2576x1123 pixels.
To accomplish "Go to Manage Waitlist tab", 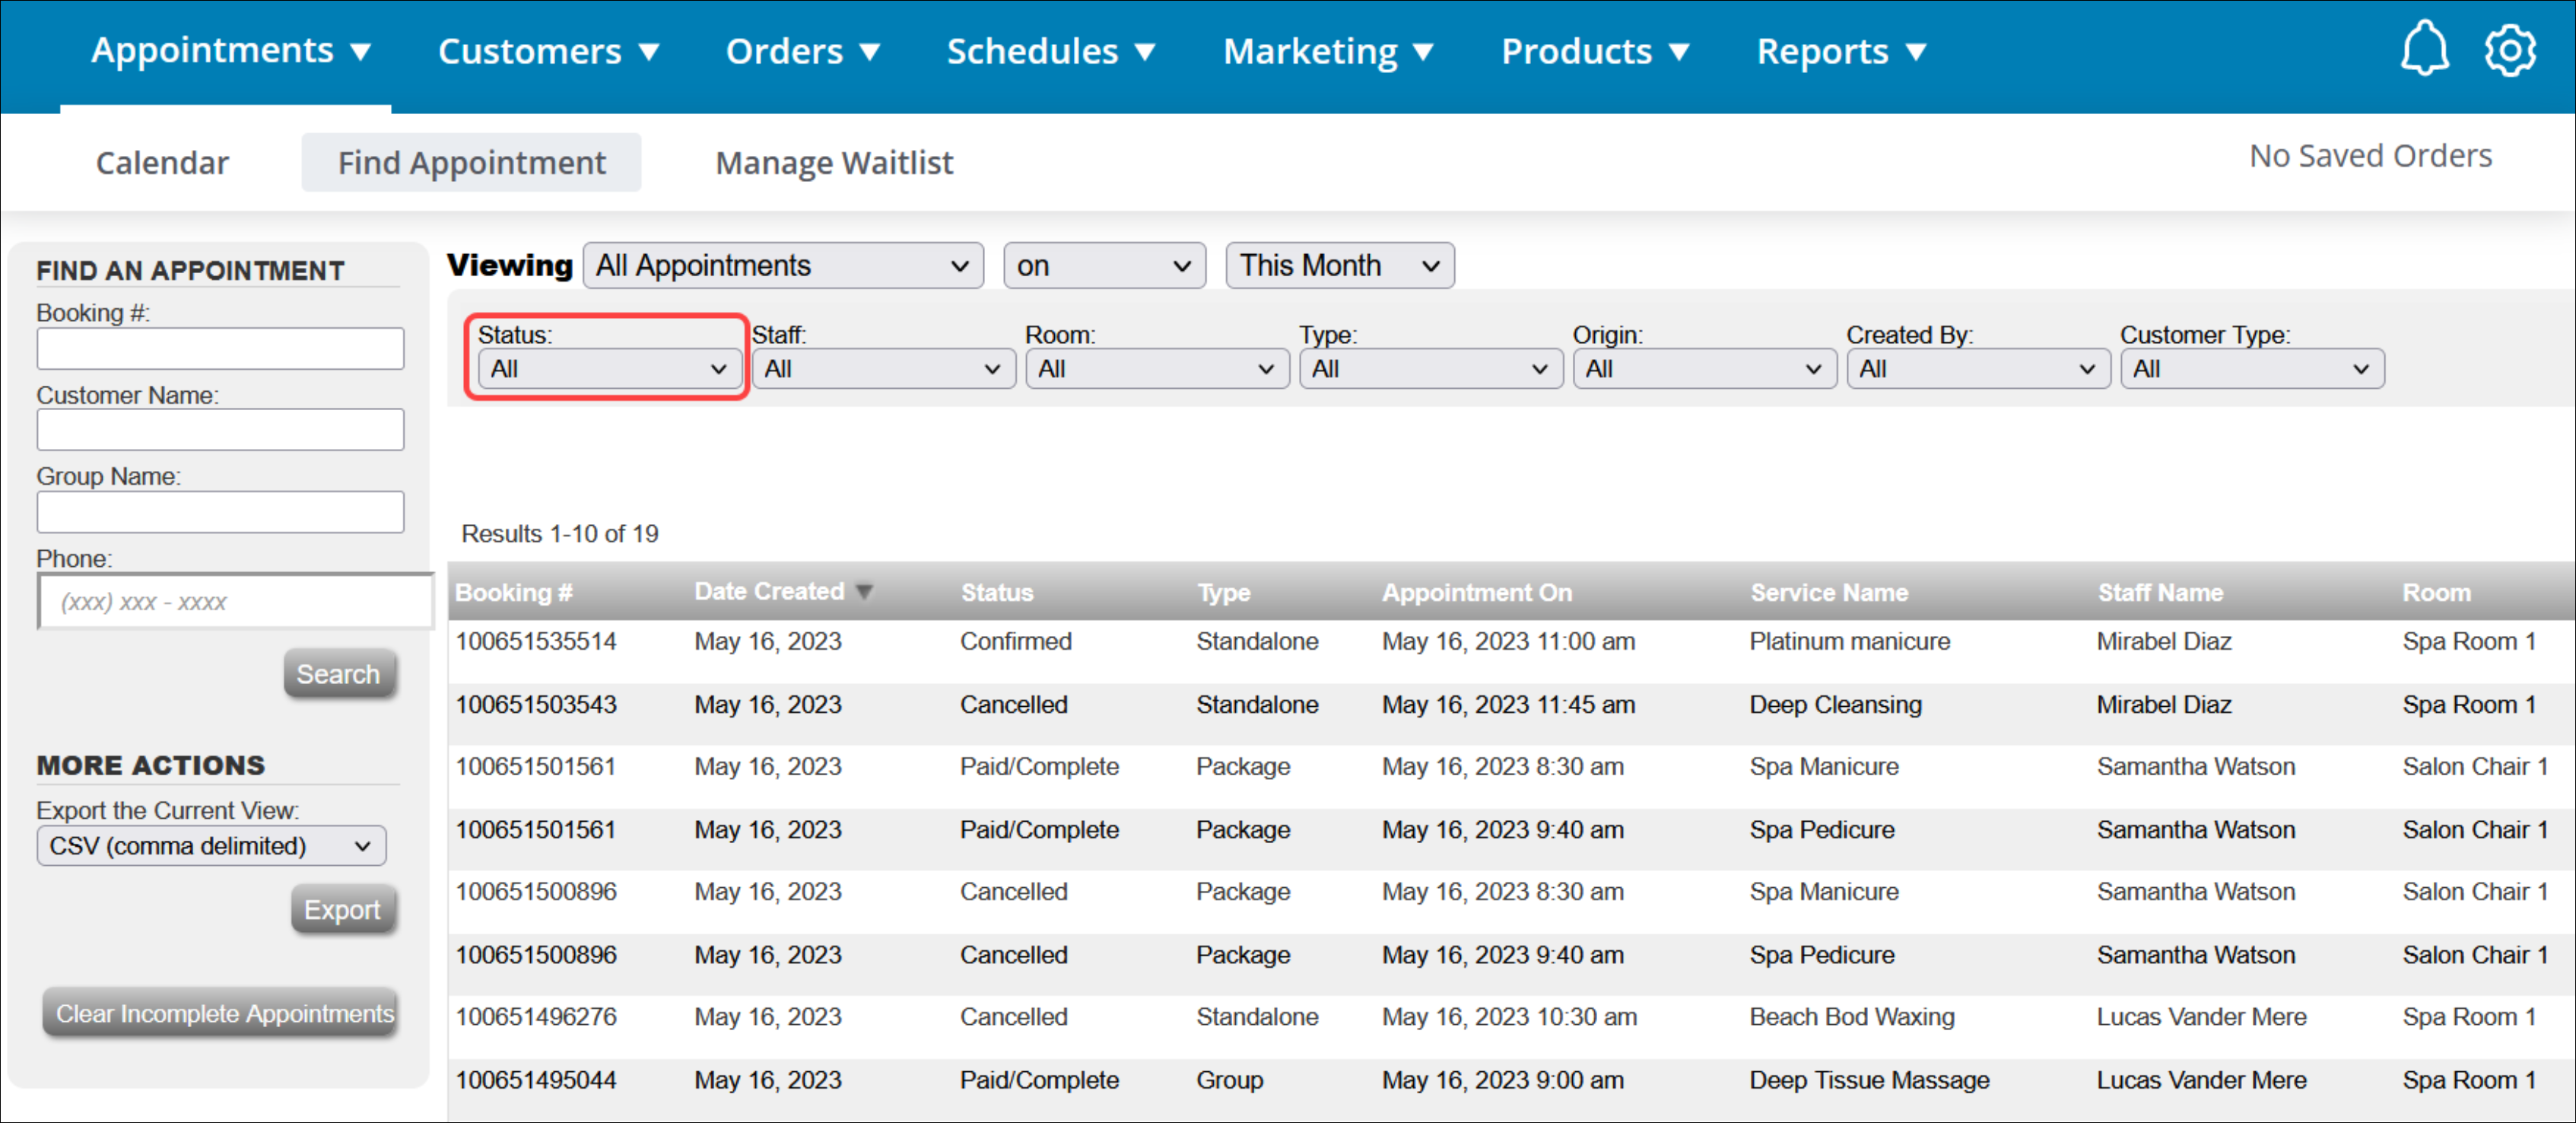I will pos(834,162).
